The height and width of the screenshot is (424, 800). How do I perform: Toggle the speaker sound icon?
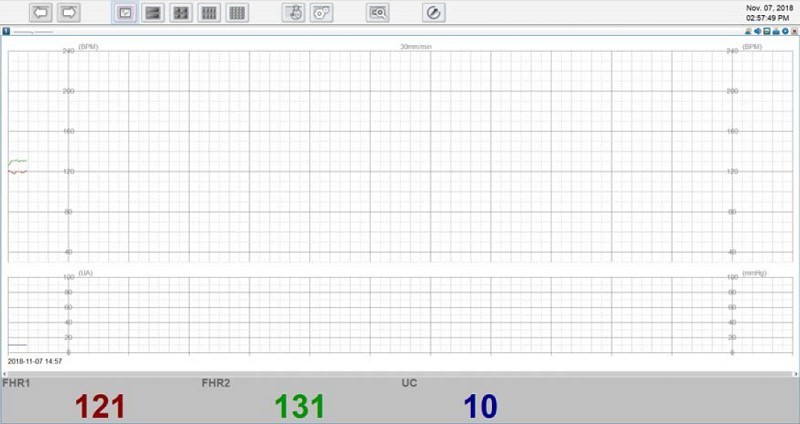[x=757, y=32]
